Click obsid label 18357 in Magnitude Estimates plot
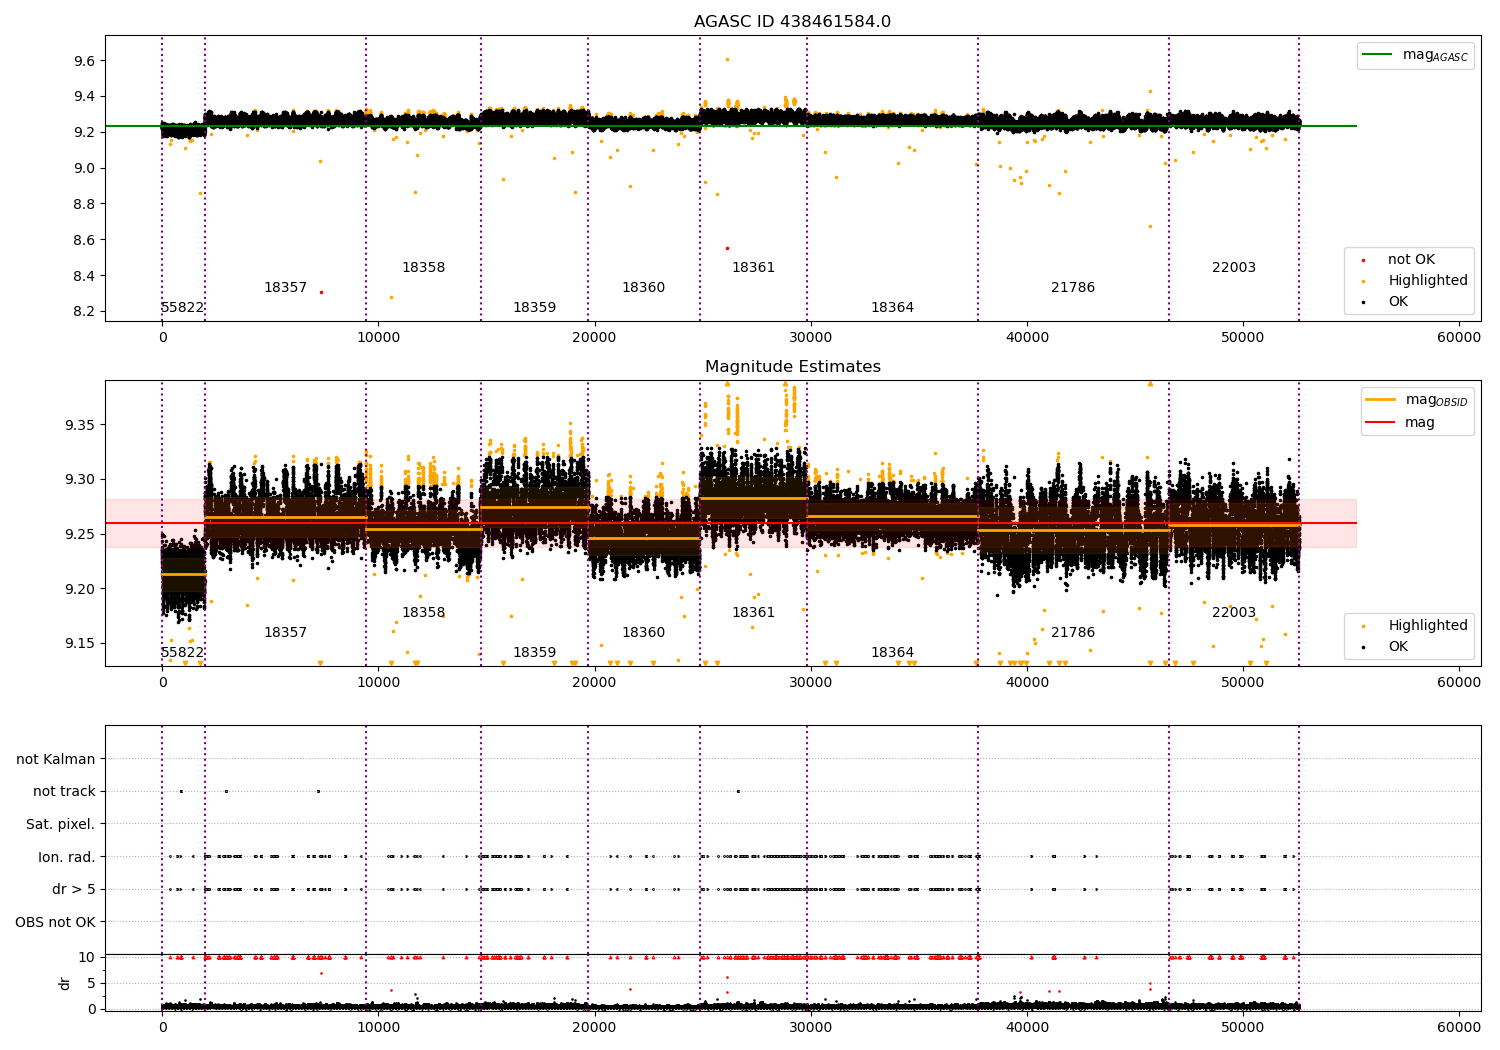Image resolution: width=1500 pixels, height=1050 pixels. (285, 633)
